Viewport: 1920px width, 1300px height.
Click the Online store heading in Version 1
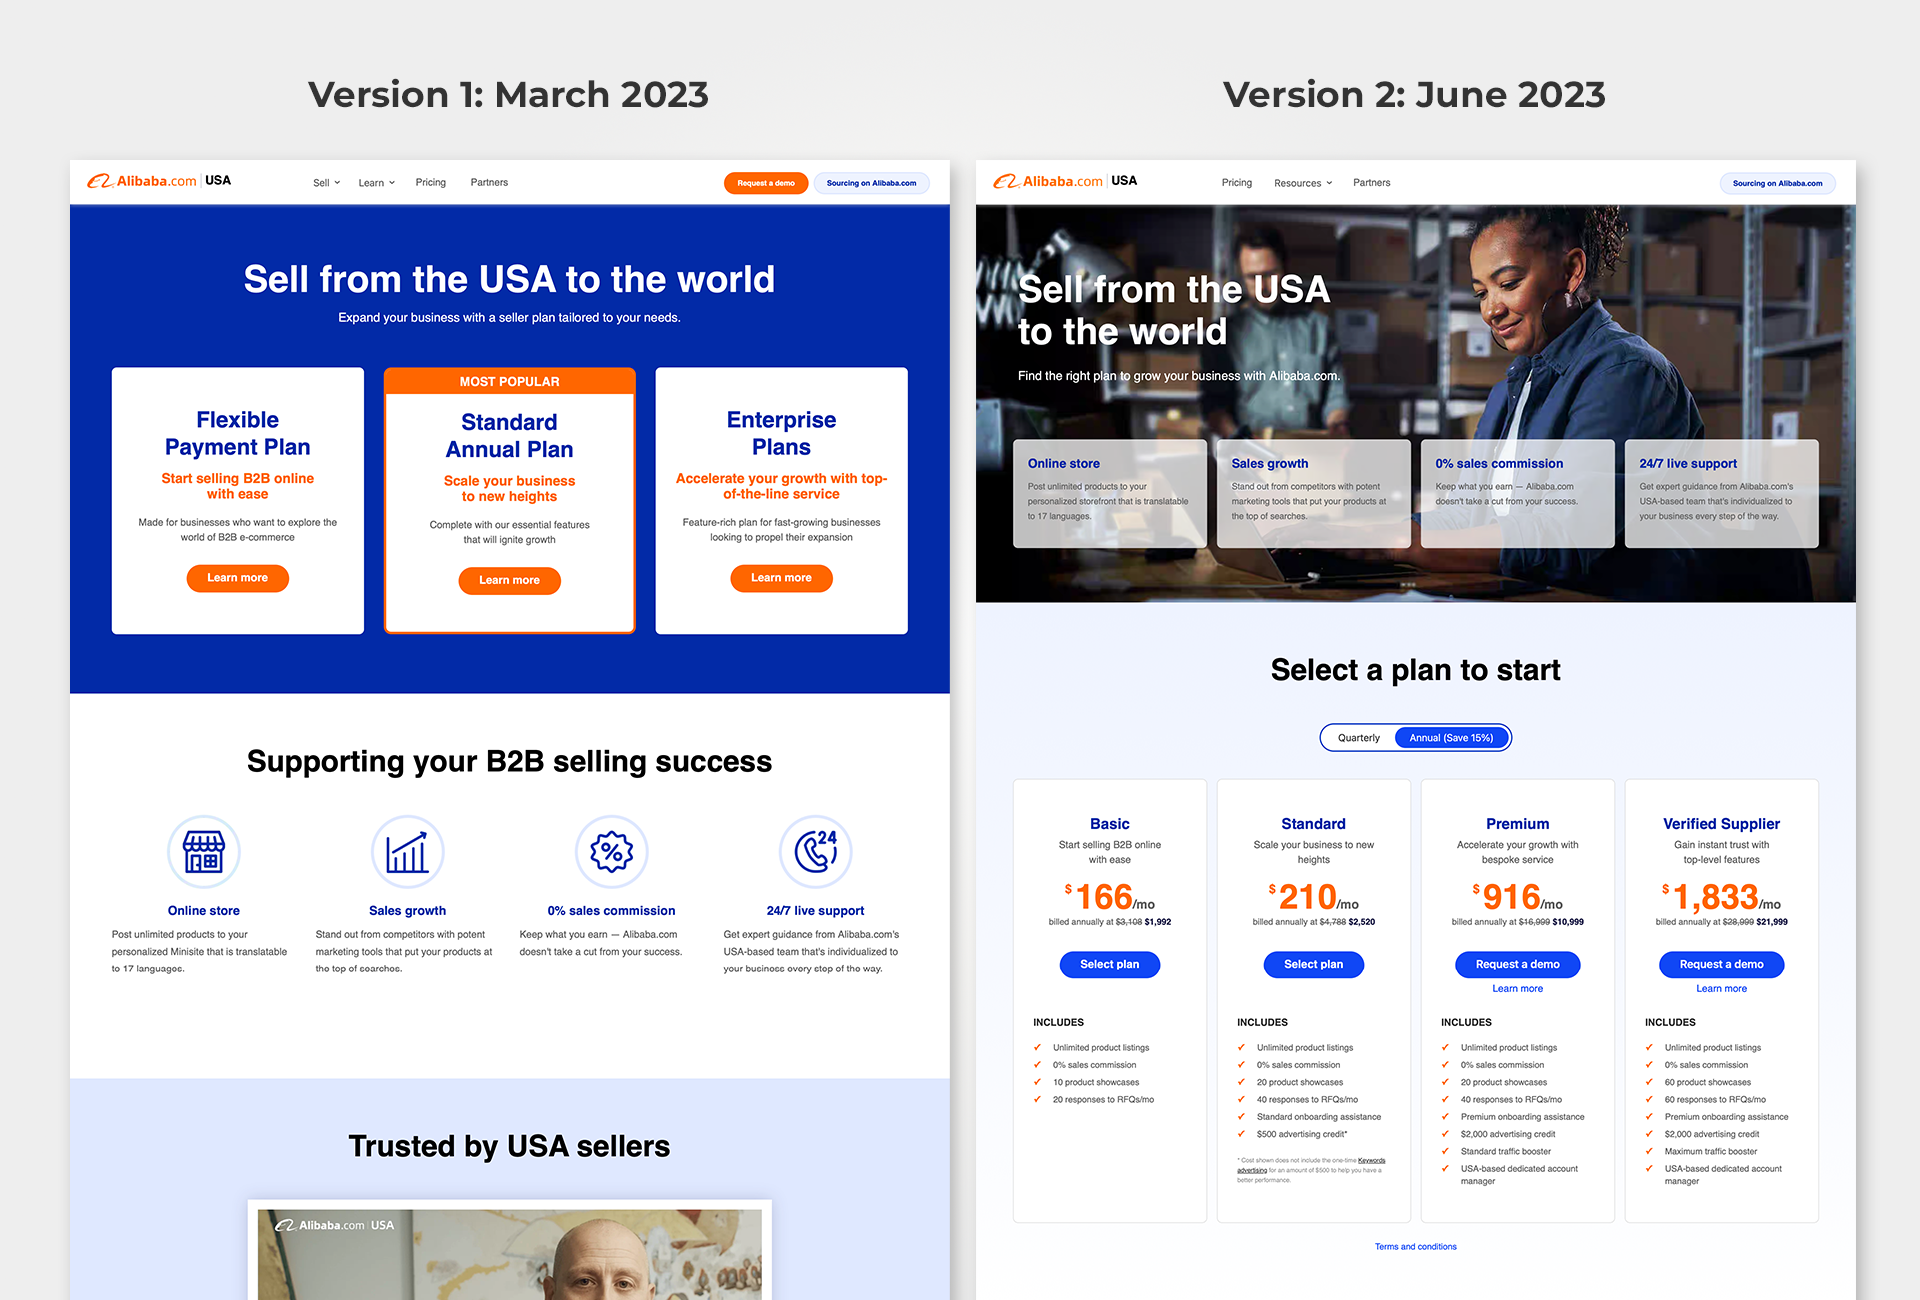tap(204, 911)
